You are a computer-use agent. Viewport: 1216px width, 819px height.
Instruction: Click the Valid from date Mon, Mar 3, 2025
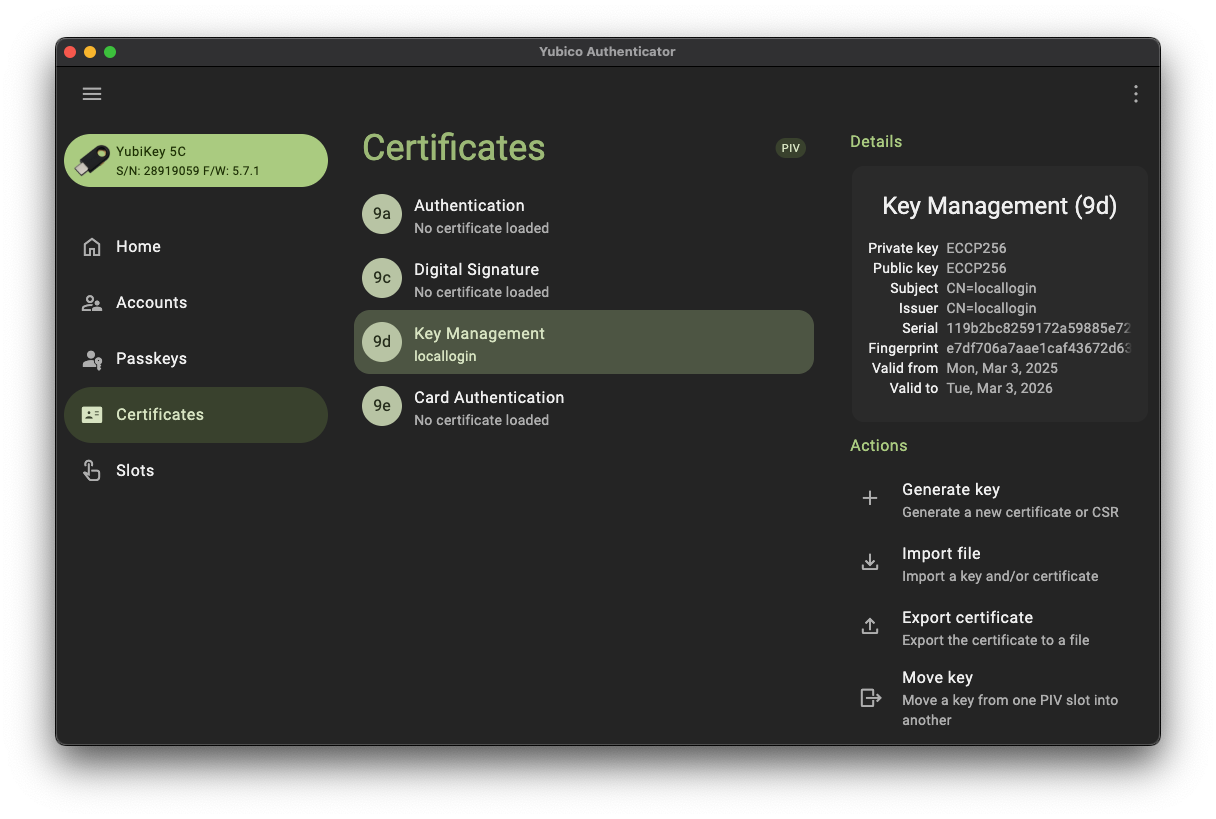[x=1002, y=368]
